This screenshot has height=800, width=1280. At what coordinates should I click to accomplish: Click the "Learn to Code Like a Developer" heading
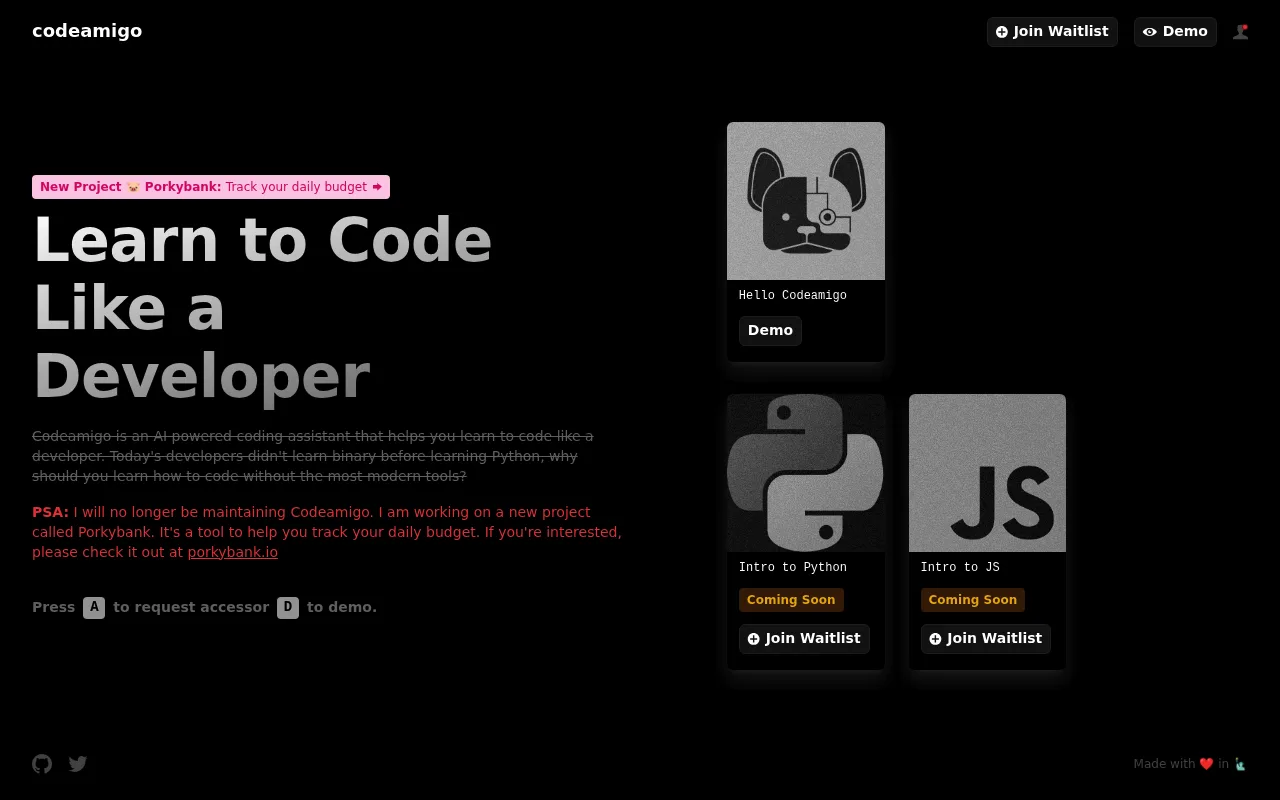pyautogui.click(x=262, y=308)
